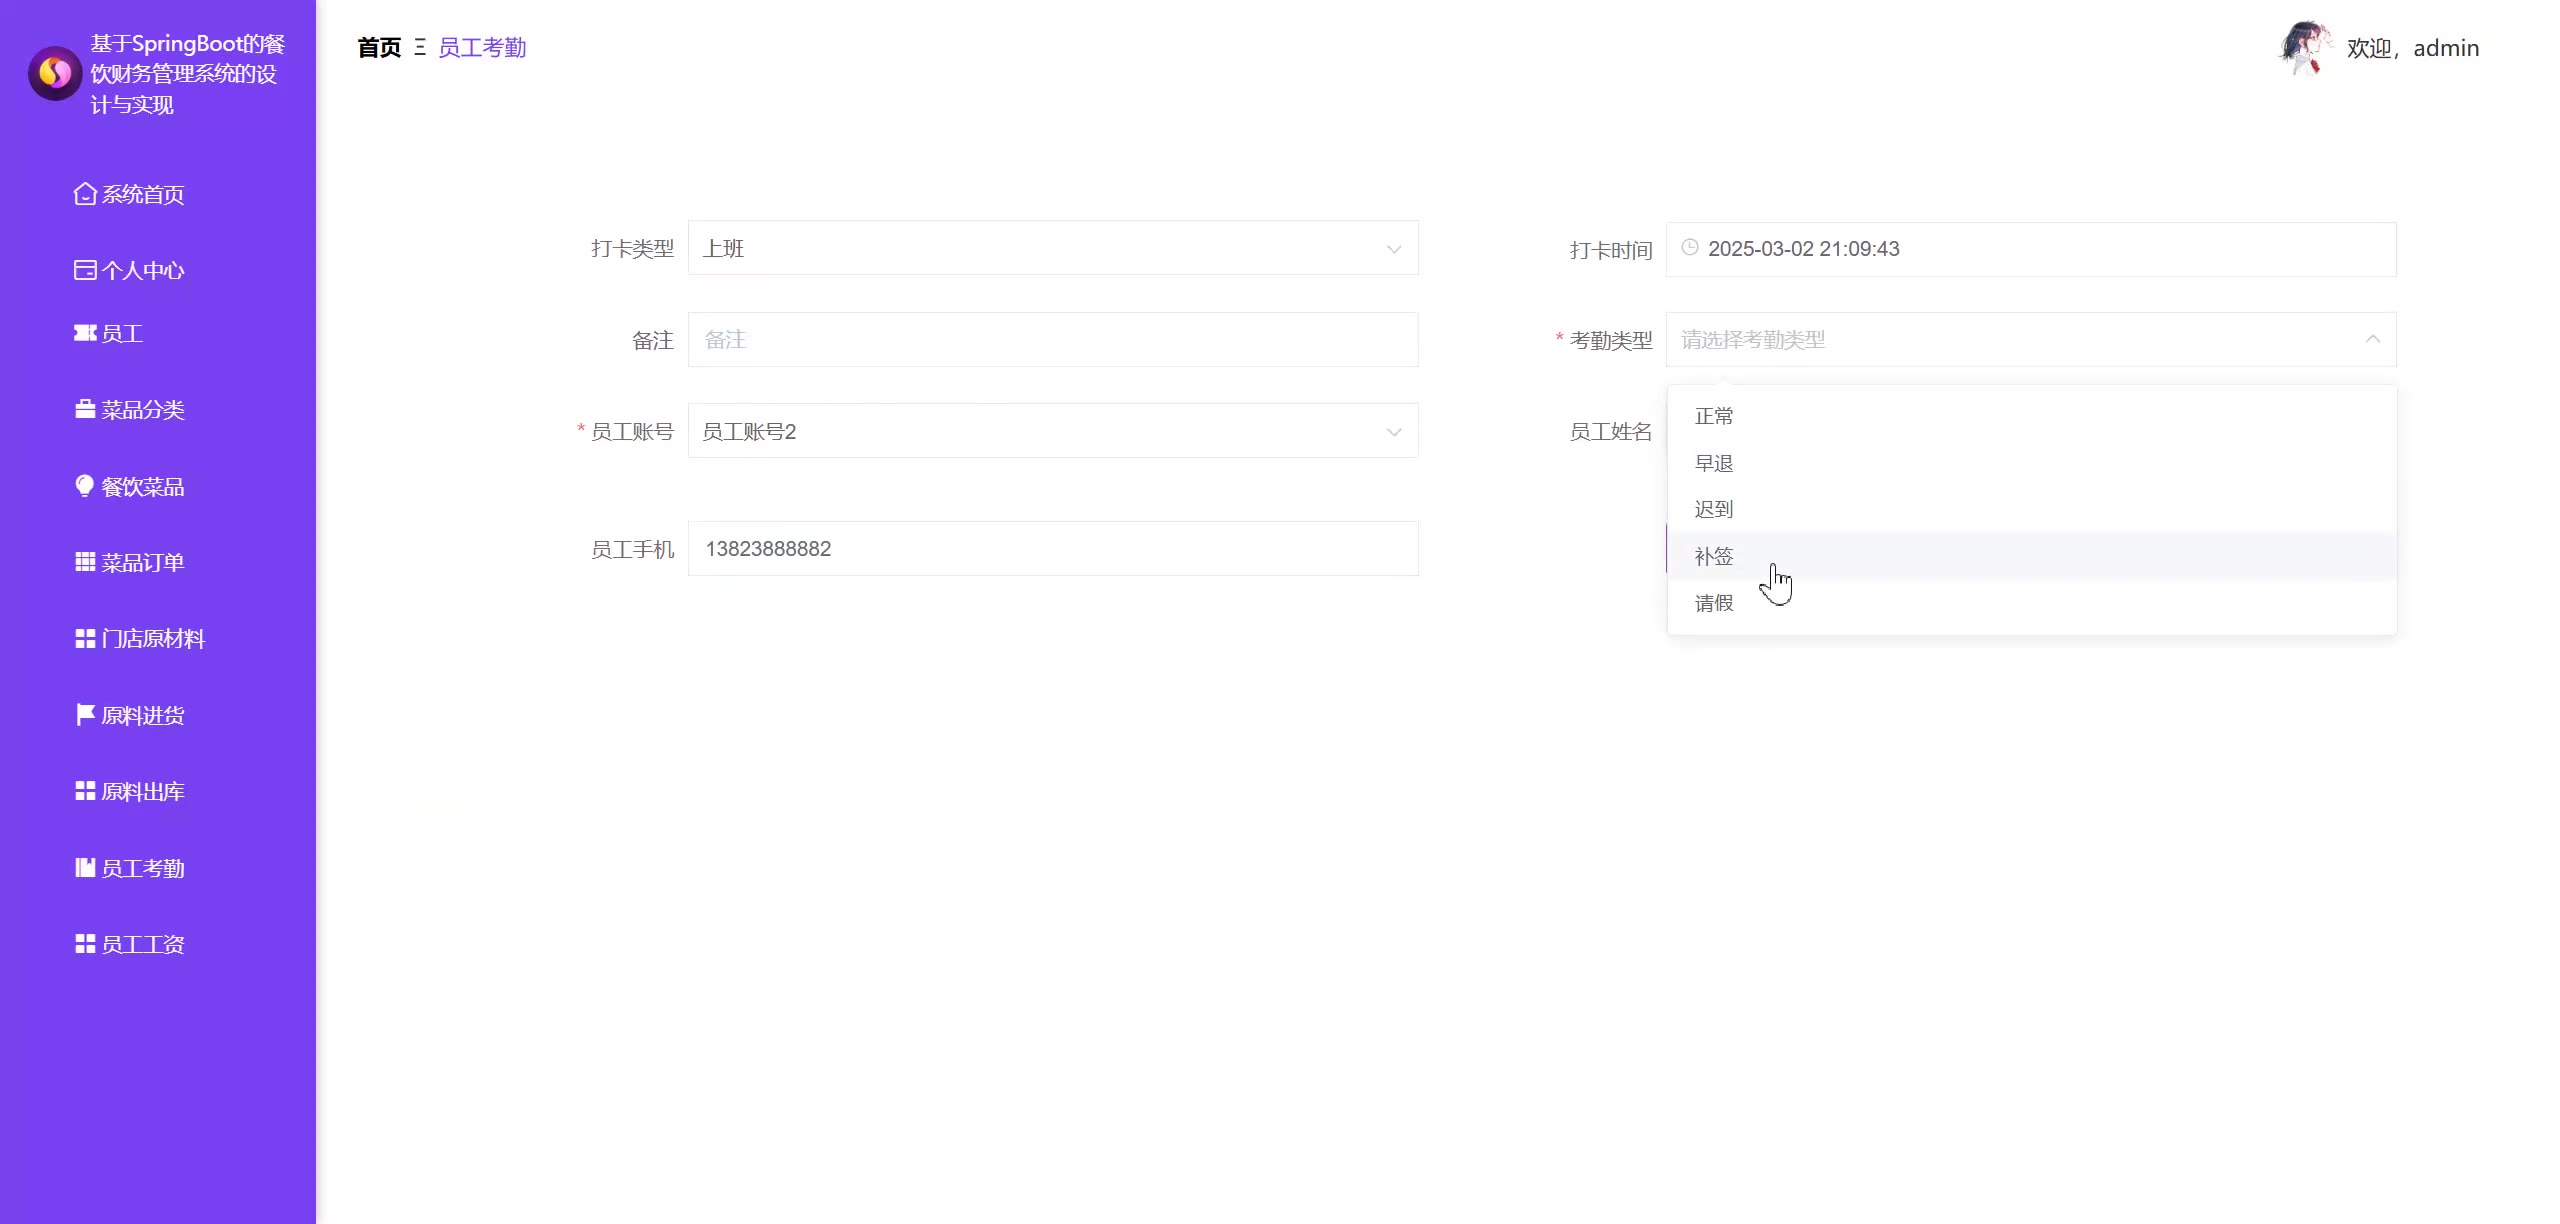Collapse the 考勤类型 dropdown arrow

[2373, 339]
